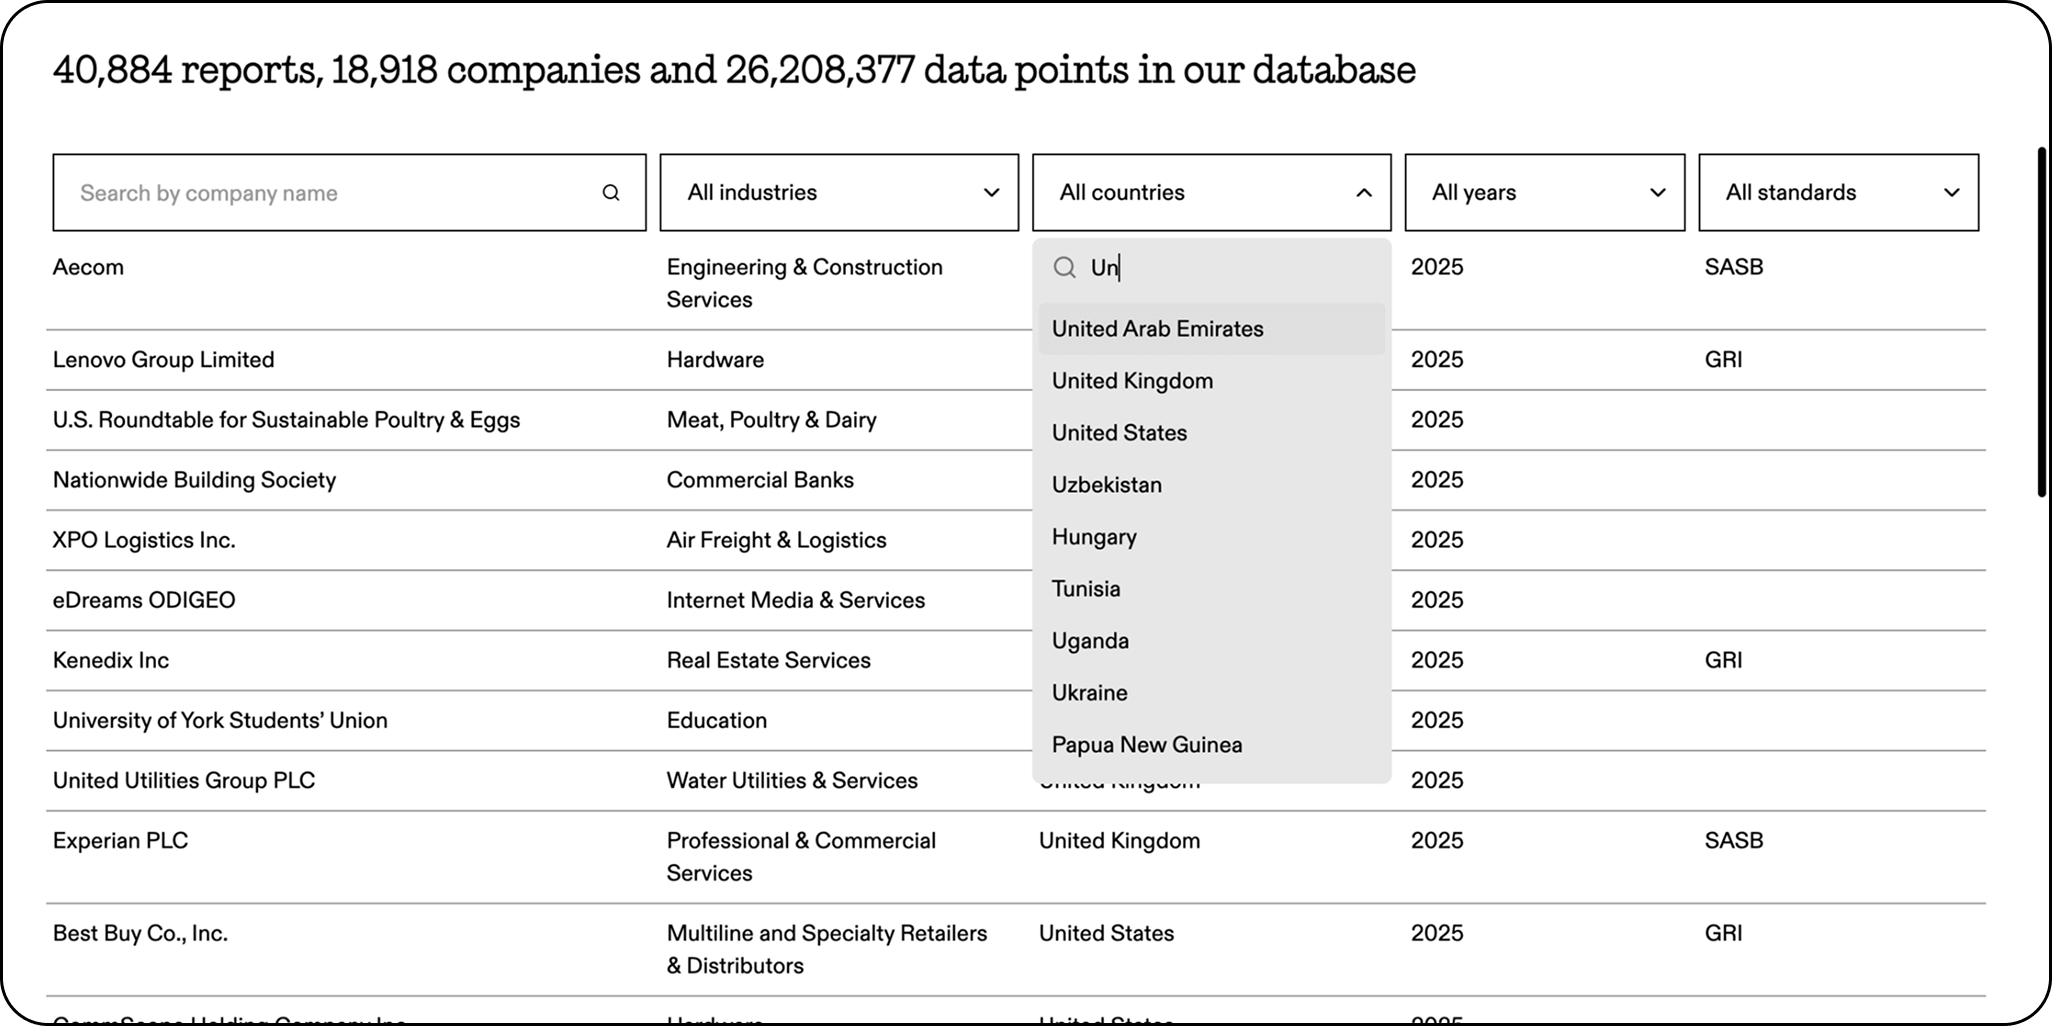Choose Tunisia in the dropdown list
Image resolution: width=2052 pixels, height=1026 pixels.
coord(1211,589)
